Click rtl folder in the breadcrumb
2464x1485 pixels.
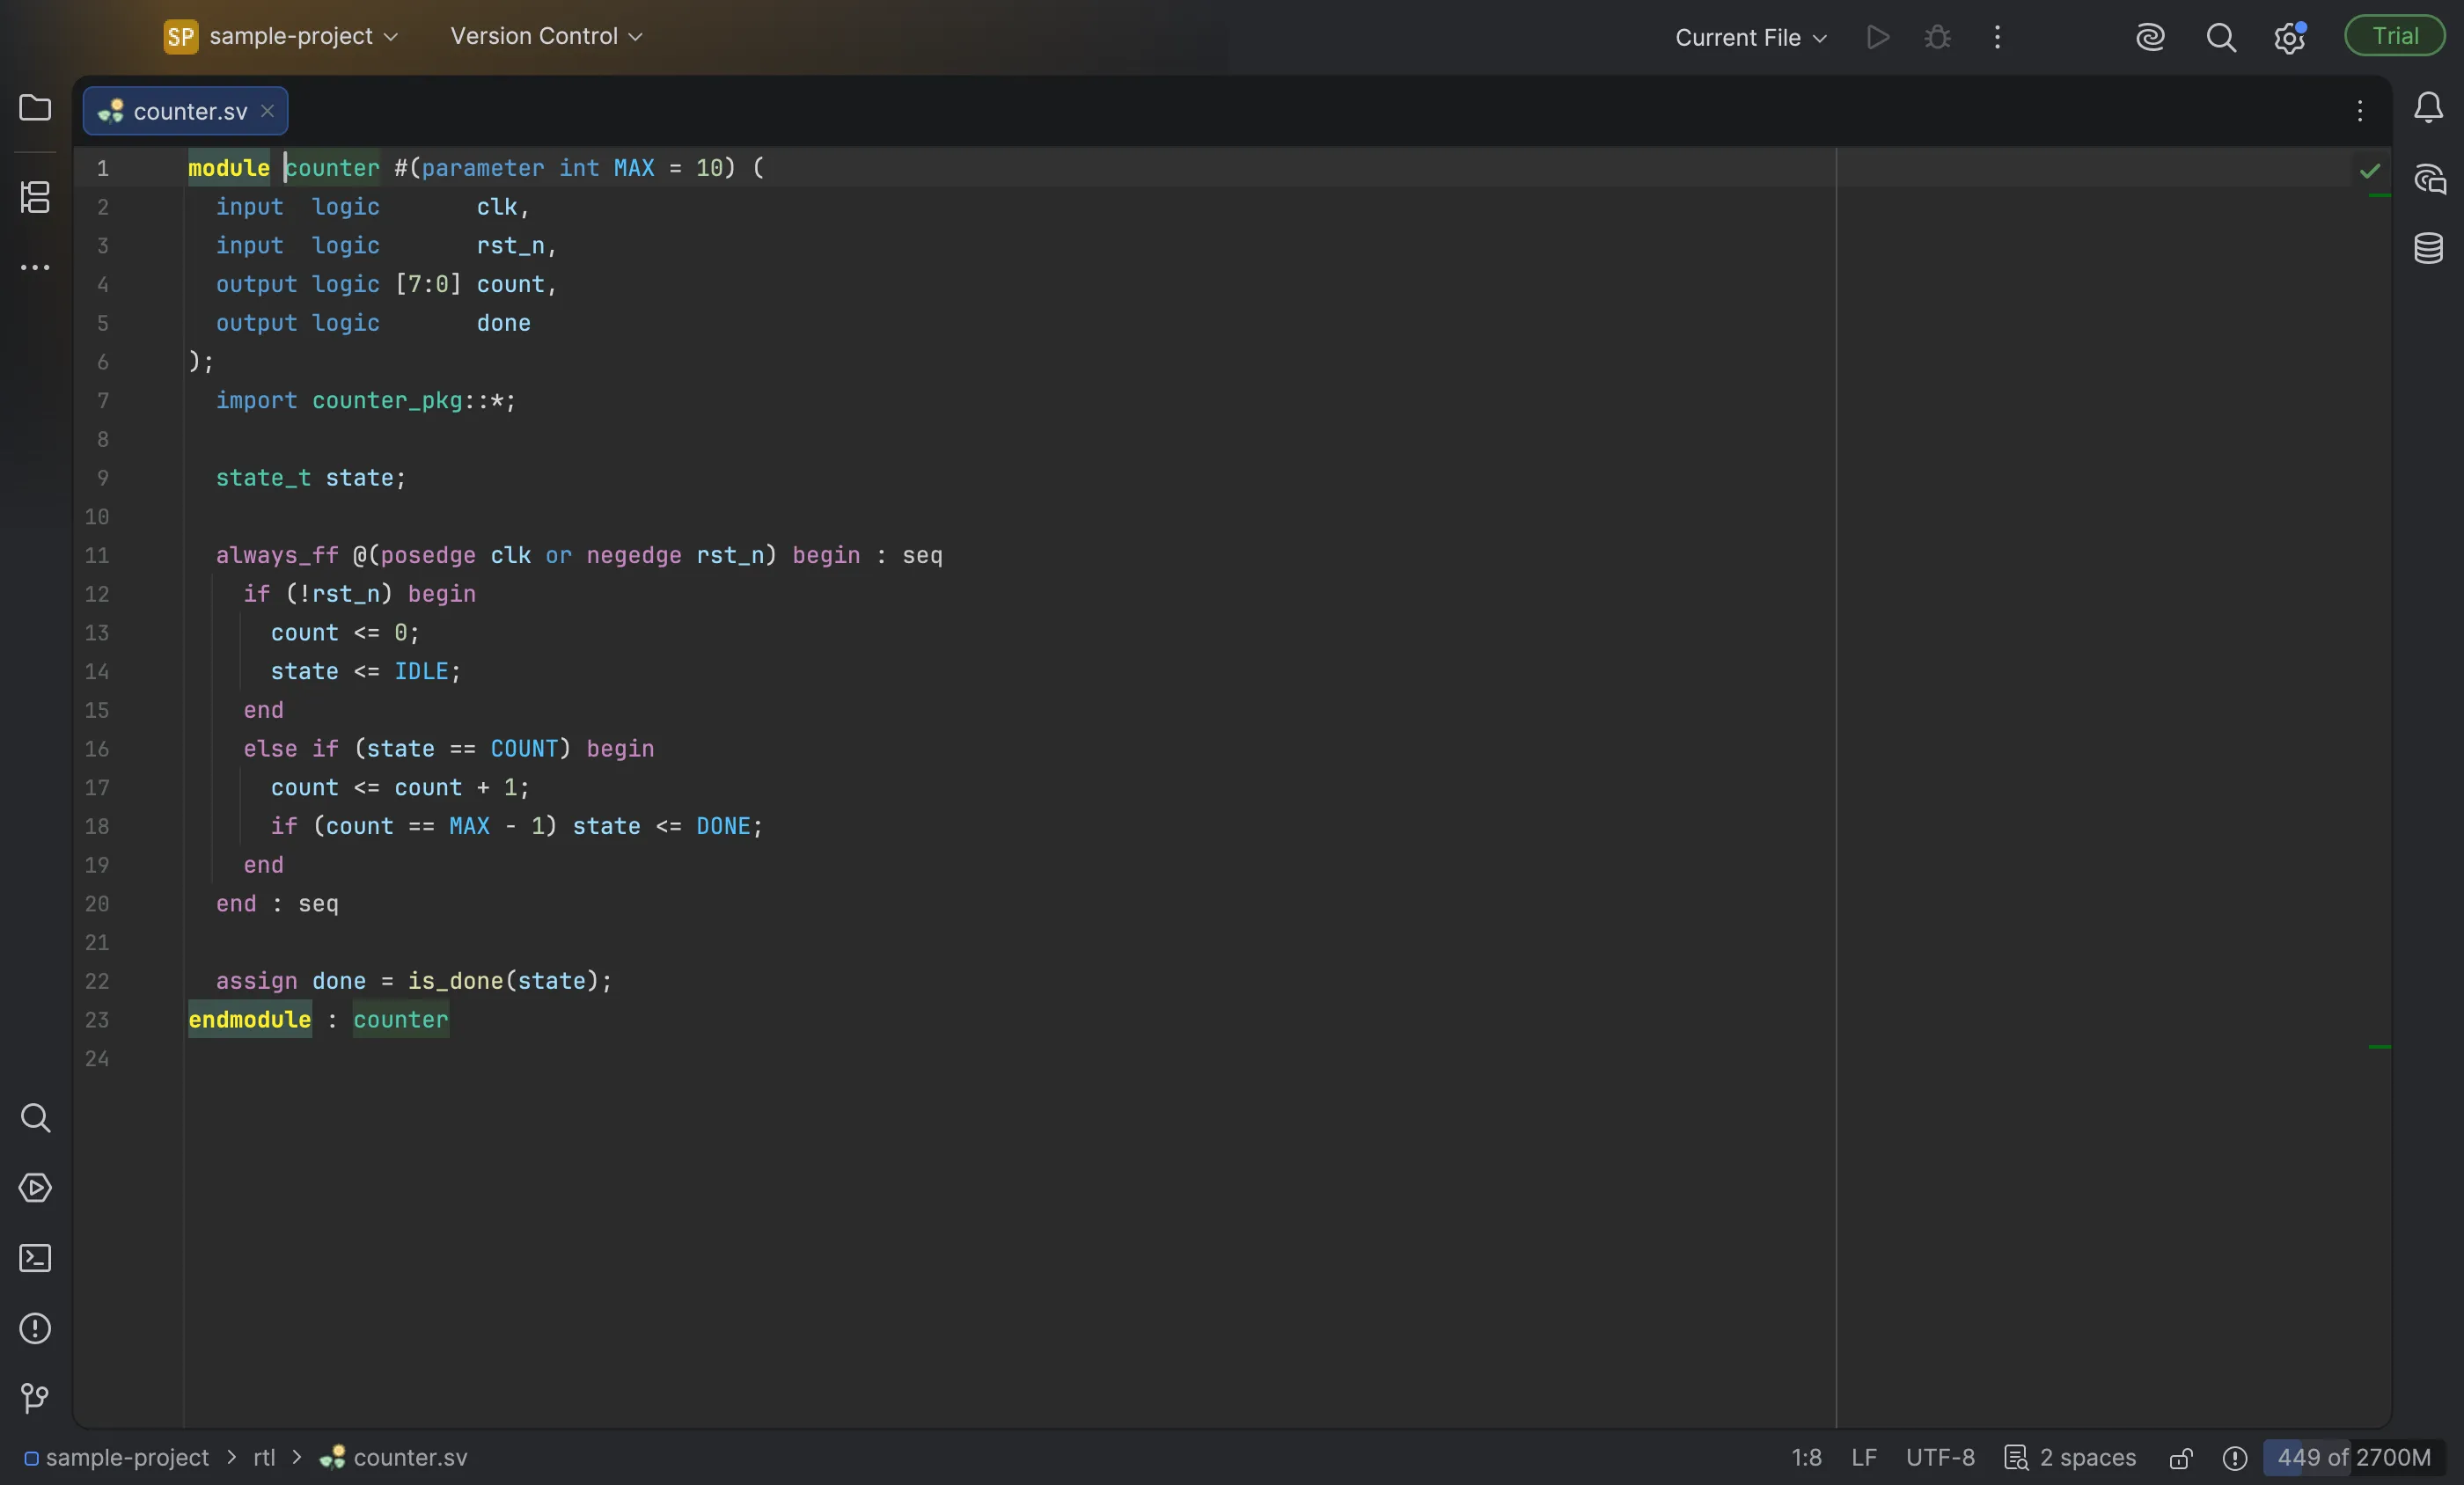[x=264, y=1457]
